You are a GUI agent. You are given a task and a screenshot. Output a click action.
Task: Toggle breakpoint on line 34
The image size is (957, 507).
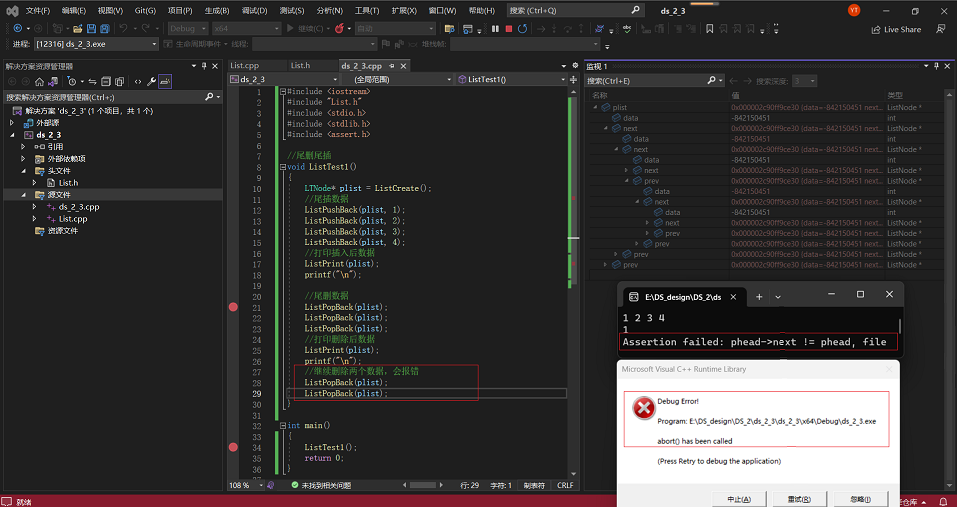coord(233,447)
